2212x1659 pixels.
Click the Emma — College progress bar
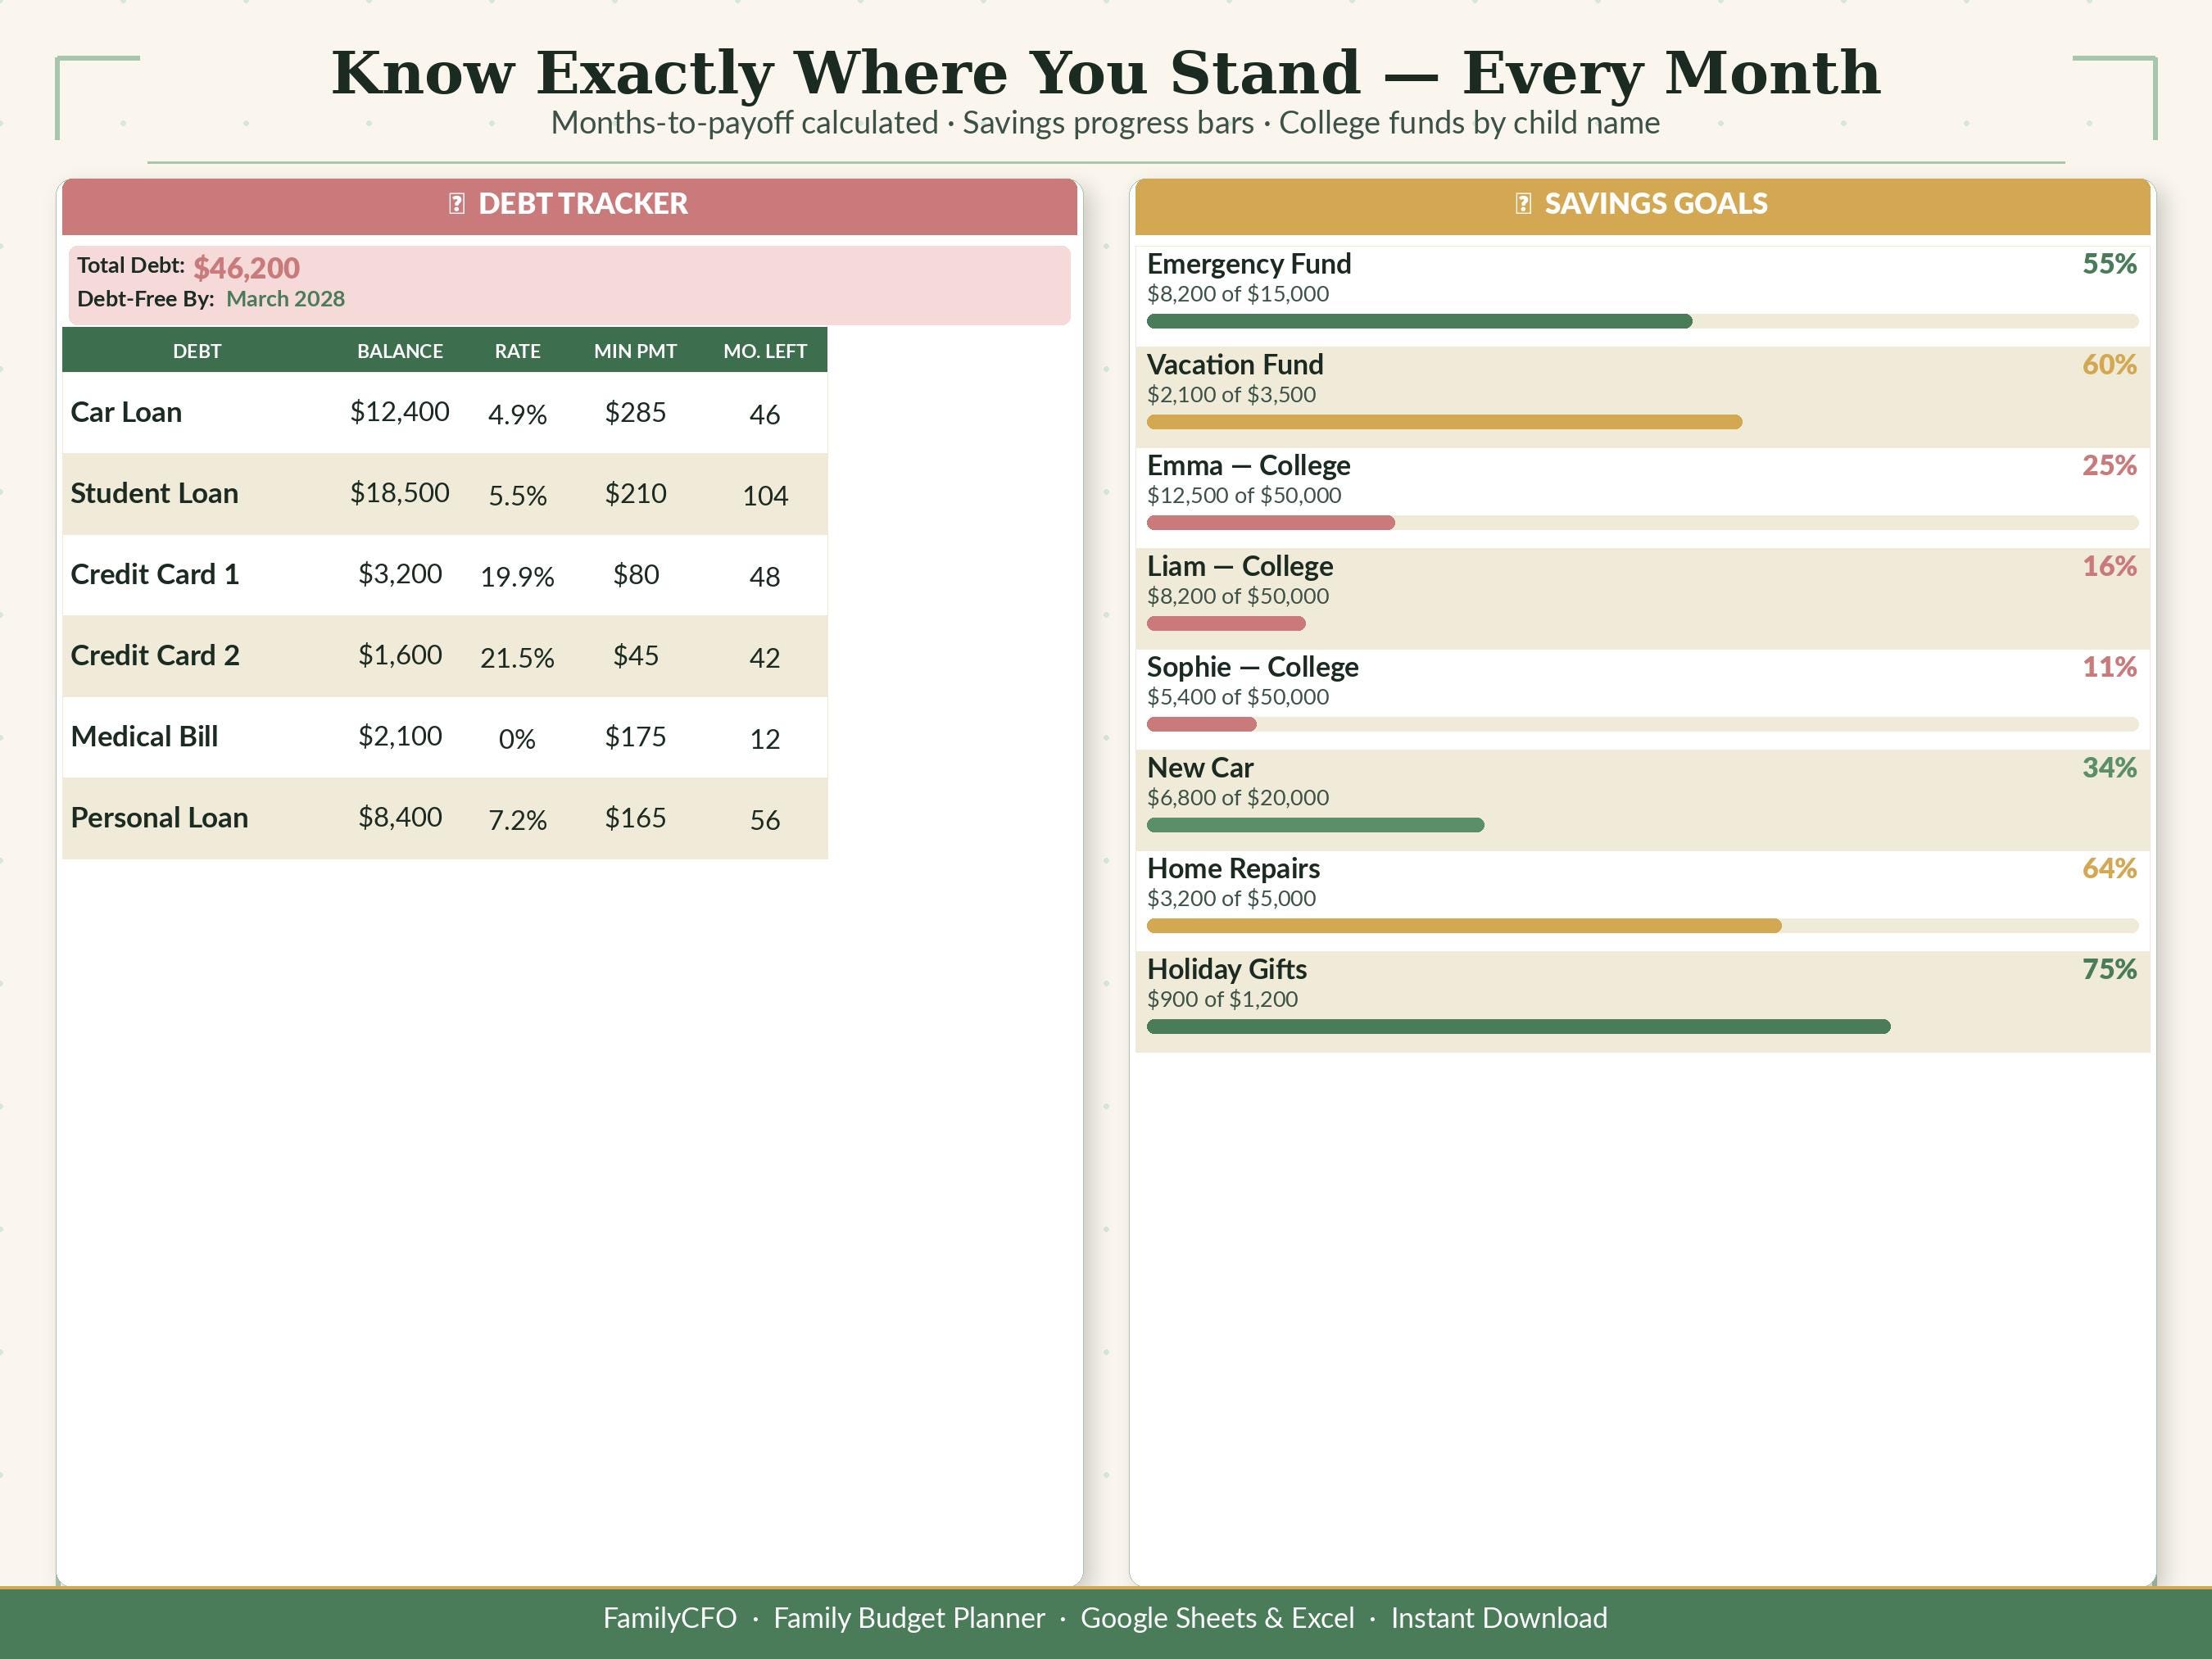pyautogui.click(x=1642, y=523)
